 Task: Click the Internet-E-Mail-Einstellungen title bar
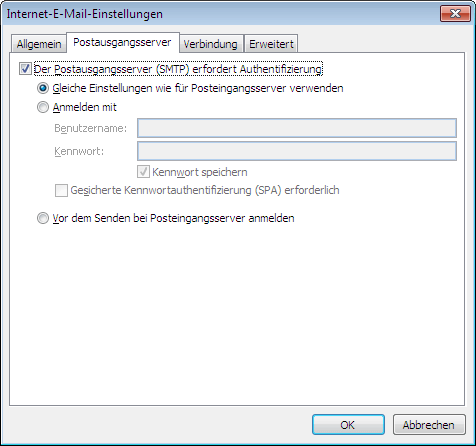220,14
